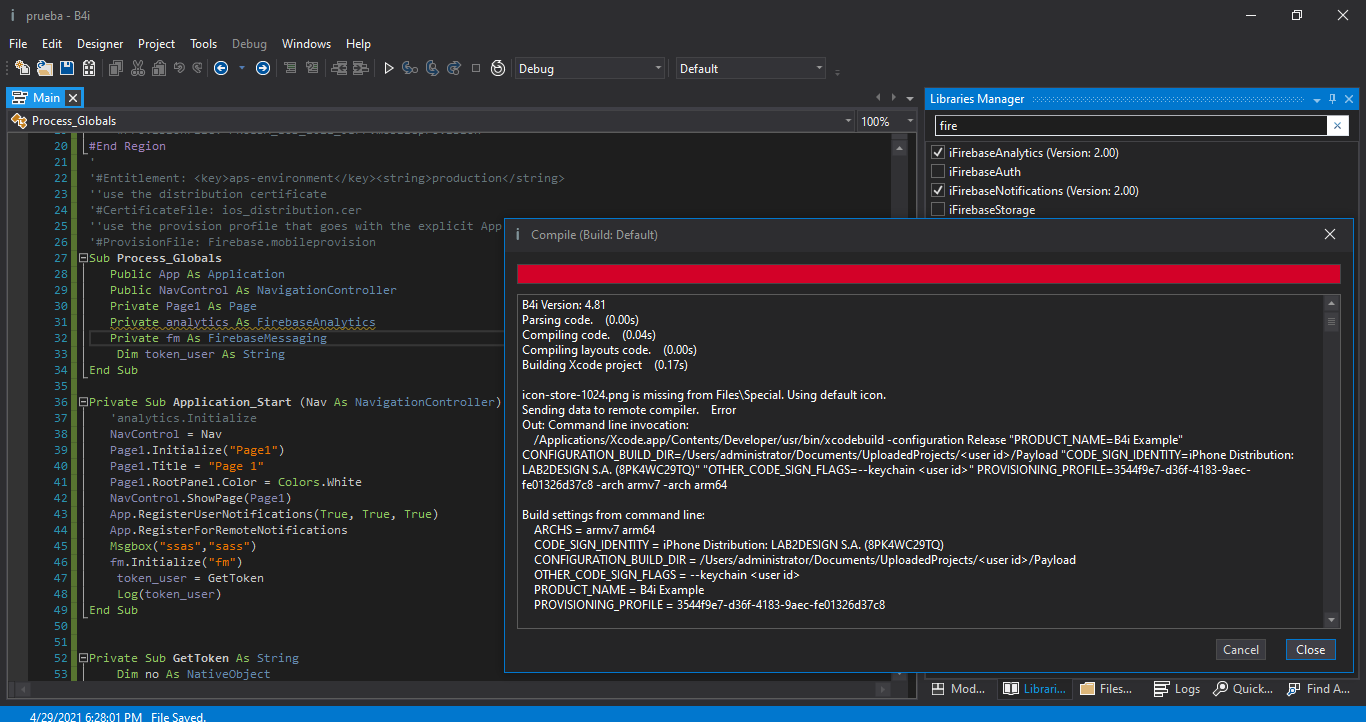Click the red compile progress bar

(x=928, y=274)
